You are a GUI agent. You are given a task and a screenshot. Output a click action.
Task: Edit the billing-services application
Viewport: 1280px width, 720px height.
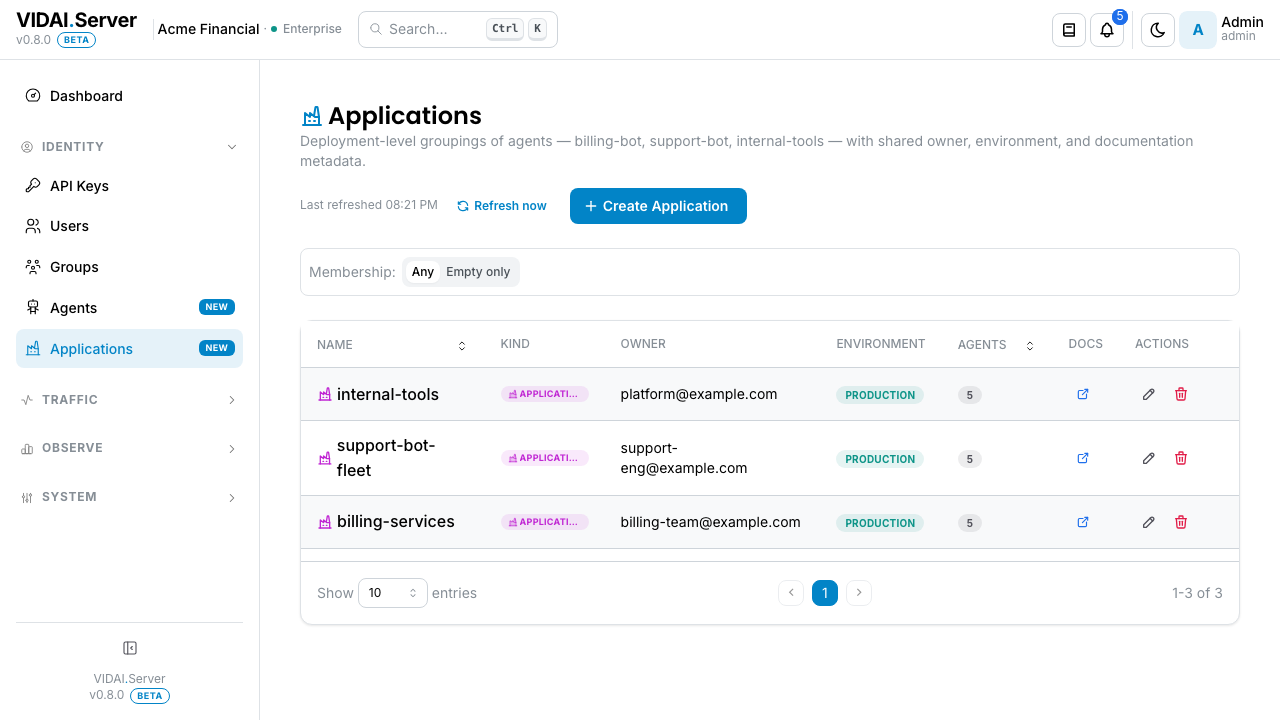tap(1149, 522)
